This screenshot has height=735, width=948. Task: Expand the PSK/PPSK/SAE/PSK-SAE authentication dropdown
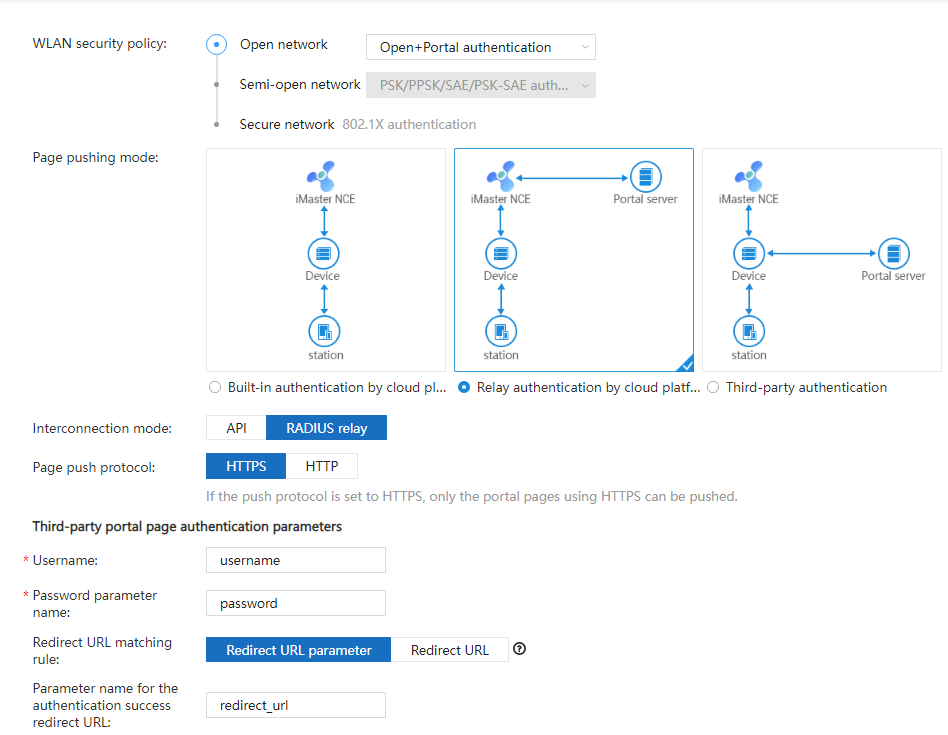[x=480, y=85]
